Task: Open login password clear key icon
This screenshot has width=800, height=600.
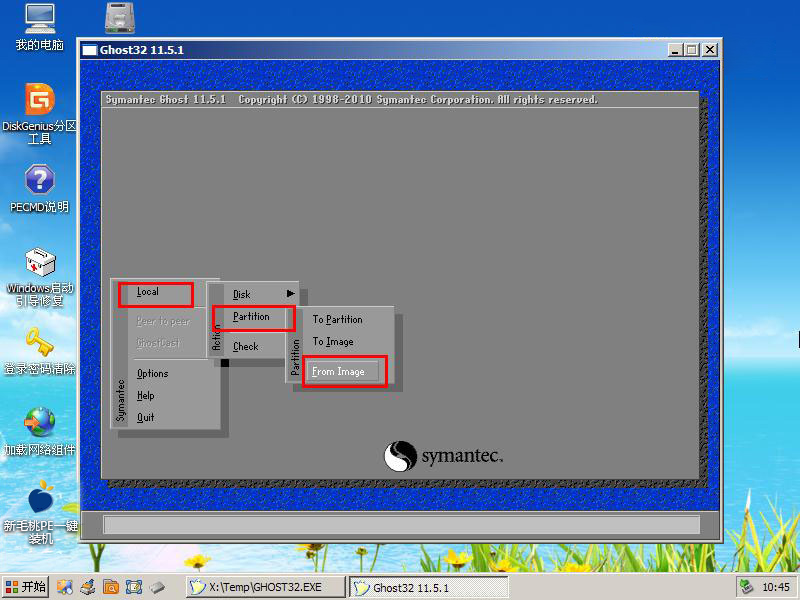Action: pos(39,351)
